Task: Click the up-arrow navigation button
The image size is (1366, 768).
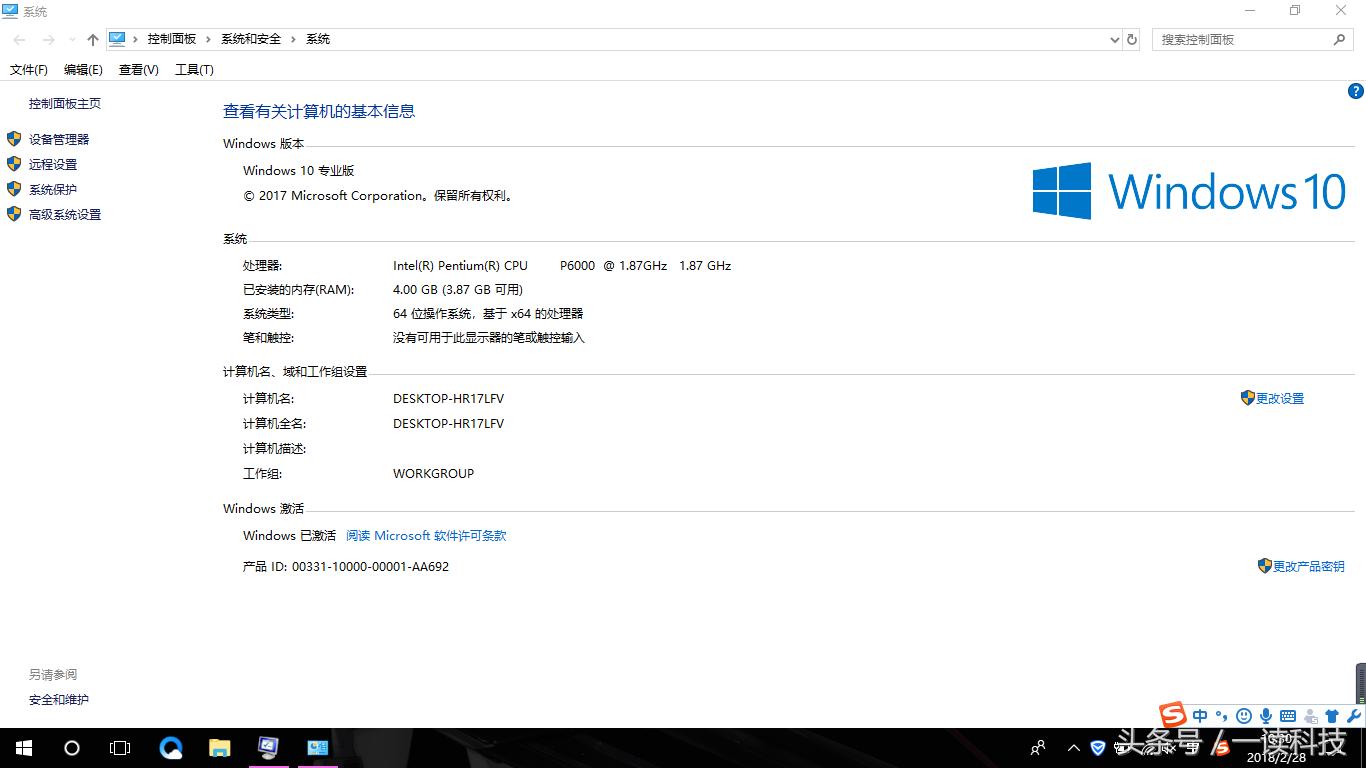Action: coord(93,39)
